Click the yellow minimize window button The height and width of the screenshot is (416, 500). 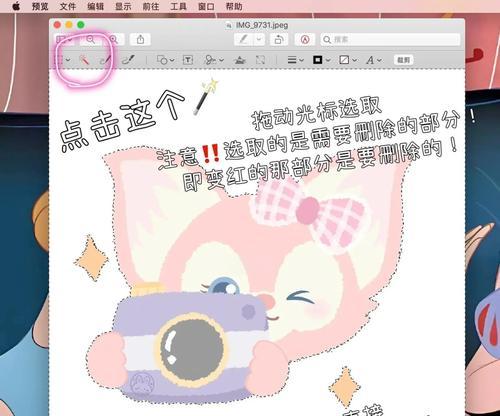[69, 25]
